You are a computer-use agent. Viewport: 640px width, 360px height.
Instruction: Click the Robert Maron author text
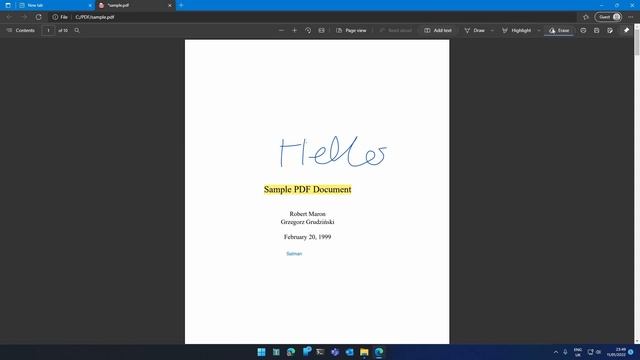(307, 214)
